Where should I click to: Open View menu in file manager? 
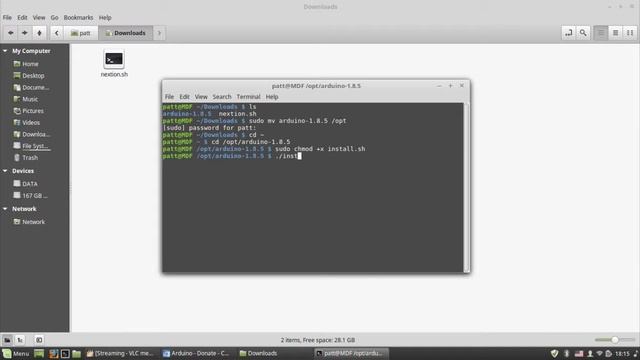tap(39, 18)
